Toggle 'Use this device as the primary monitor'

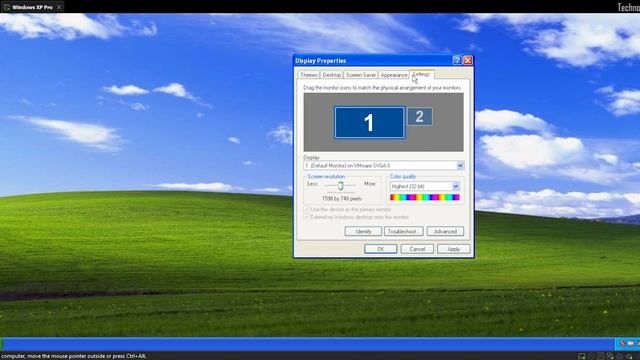[307, 209]
